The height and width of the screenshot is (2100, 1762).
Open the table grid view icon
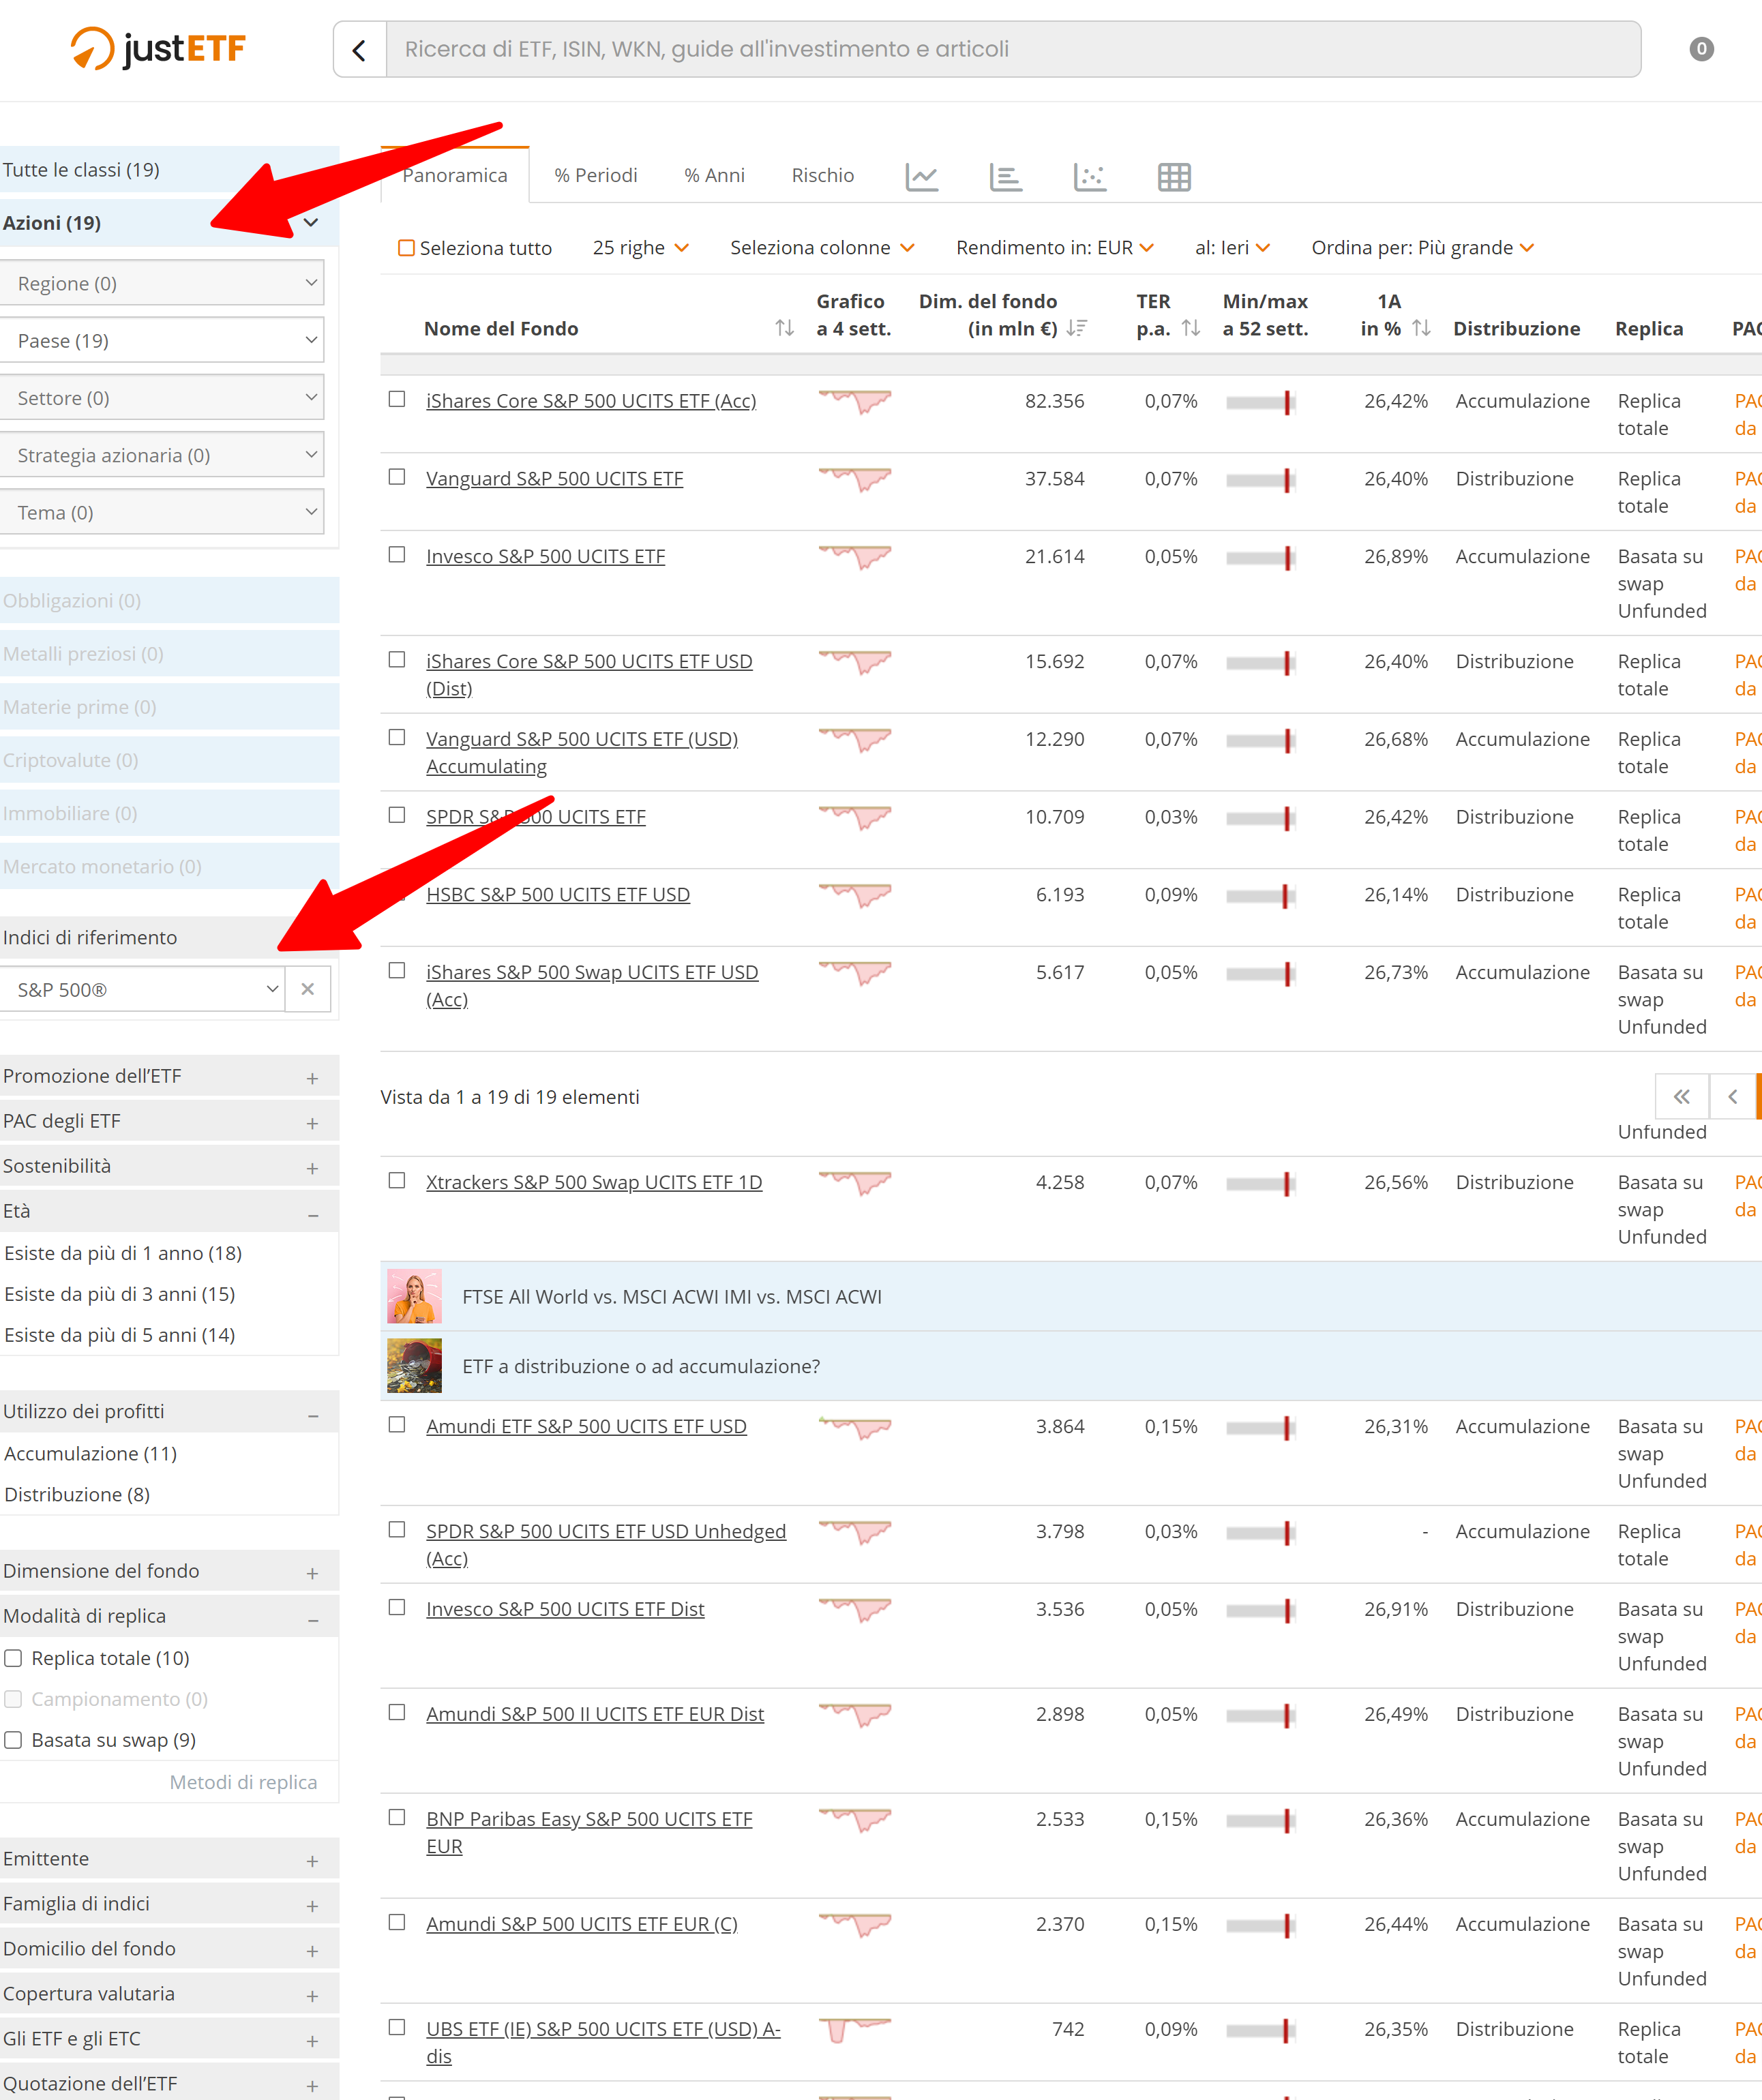[x=1174, y=177]
